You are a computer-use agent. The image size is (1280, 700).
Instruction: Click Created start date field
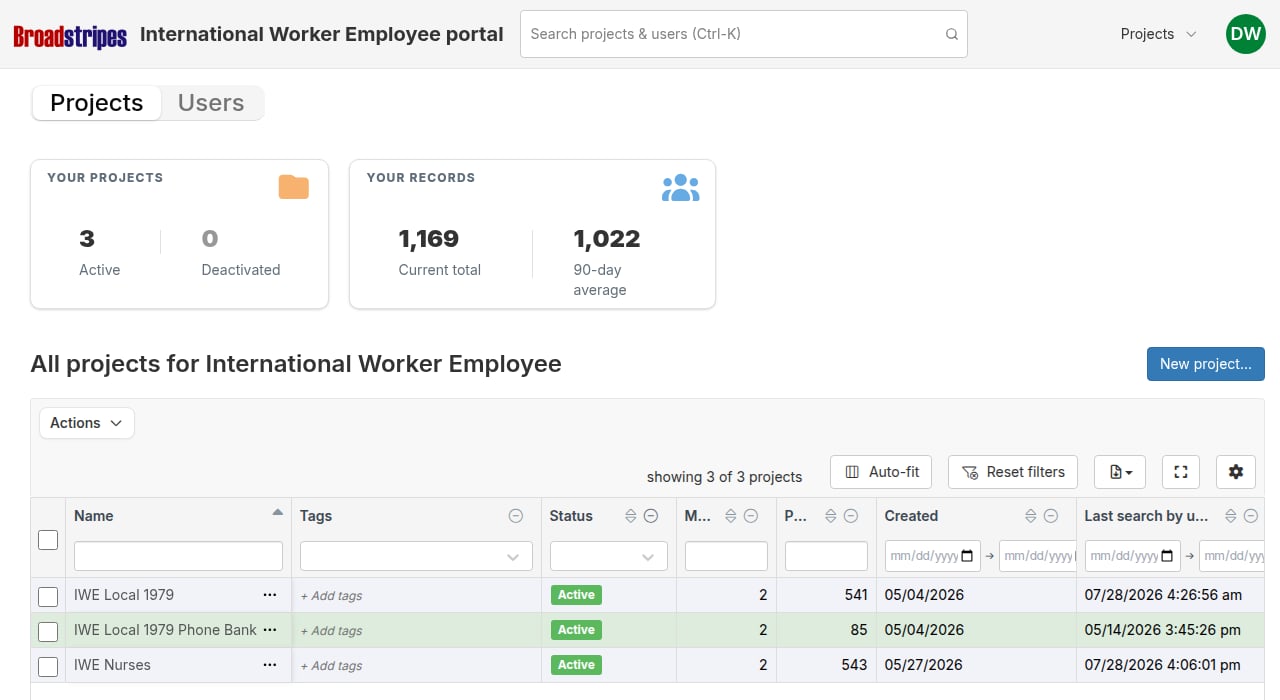click(933, 556)
